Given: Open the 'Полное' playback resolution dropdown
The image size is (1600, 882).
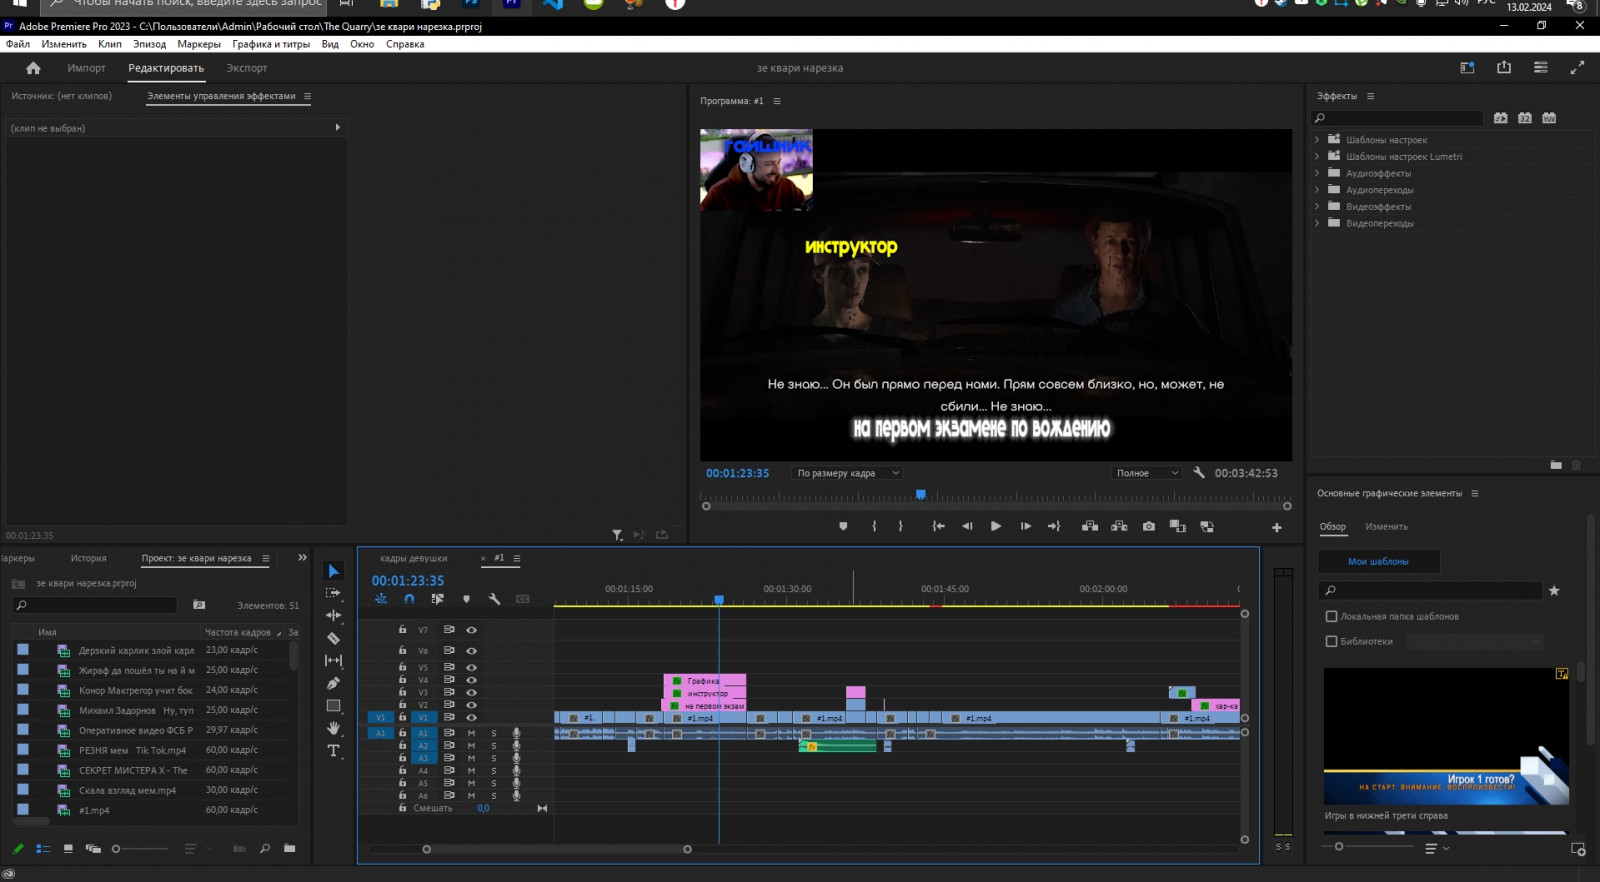Looking at the screenshot, I should tap(1146, 473).
